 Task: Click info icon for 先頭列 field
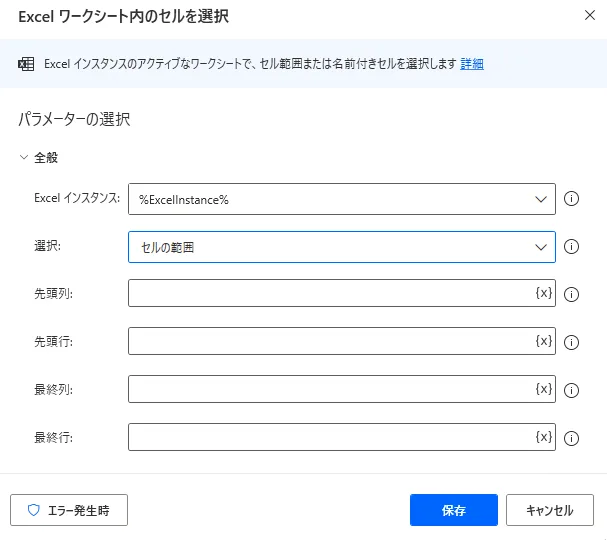[573, 294]
